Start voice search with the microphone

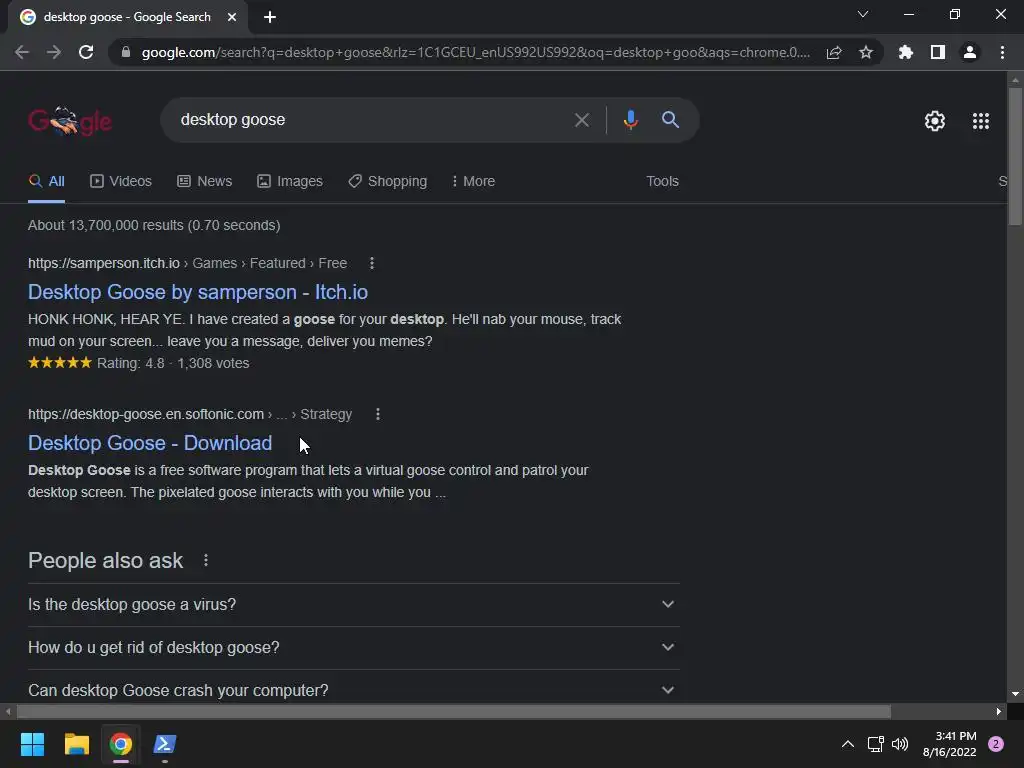pos(630,120)
